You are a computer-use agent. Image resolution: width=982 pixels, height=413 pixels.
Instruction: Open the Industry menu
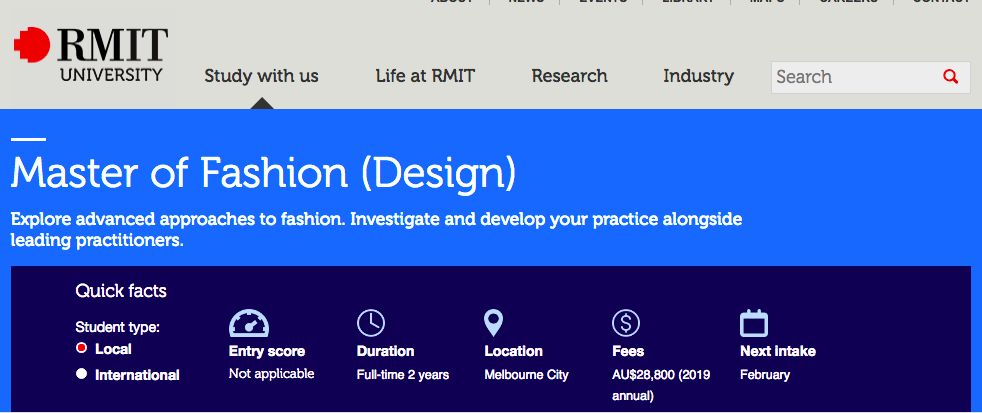point(698,76)
